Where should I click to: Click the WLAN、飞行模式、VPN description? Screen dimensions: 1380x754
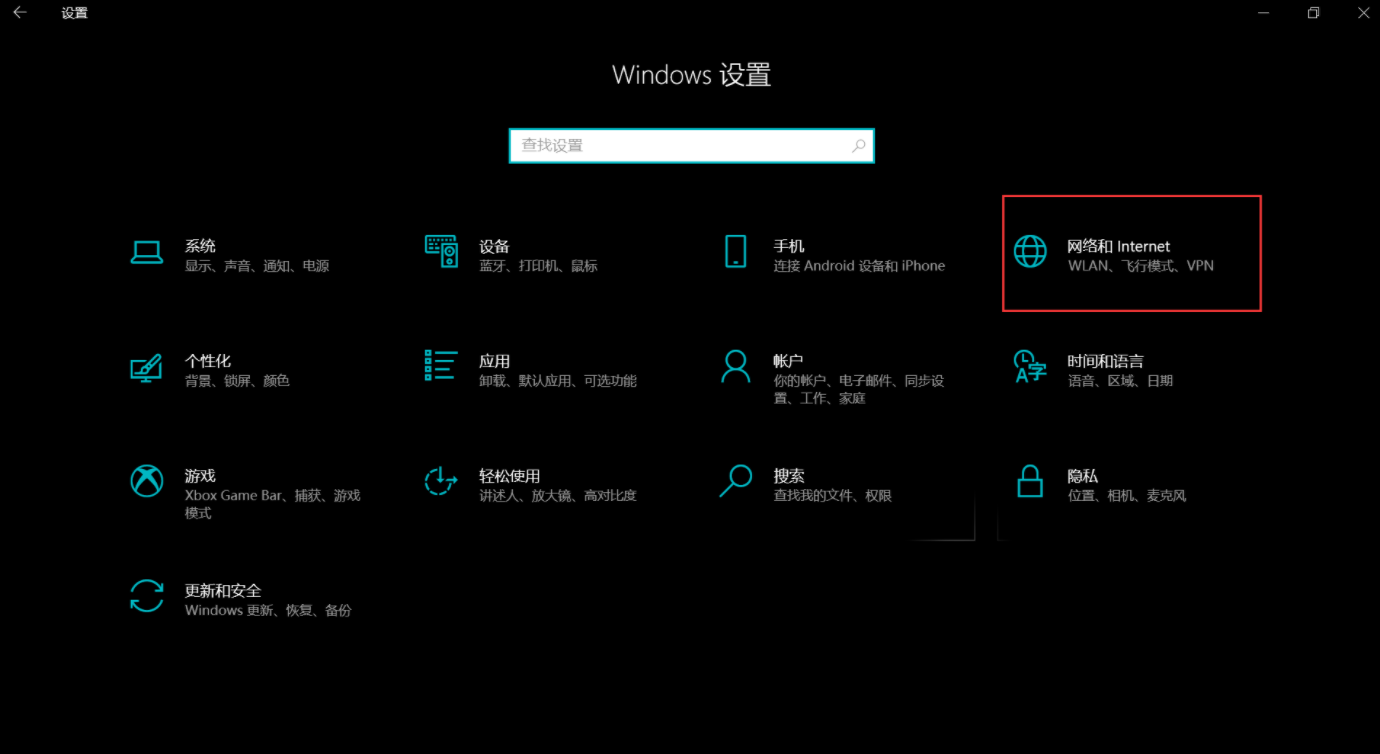click(x=1141, y=266)
